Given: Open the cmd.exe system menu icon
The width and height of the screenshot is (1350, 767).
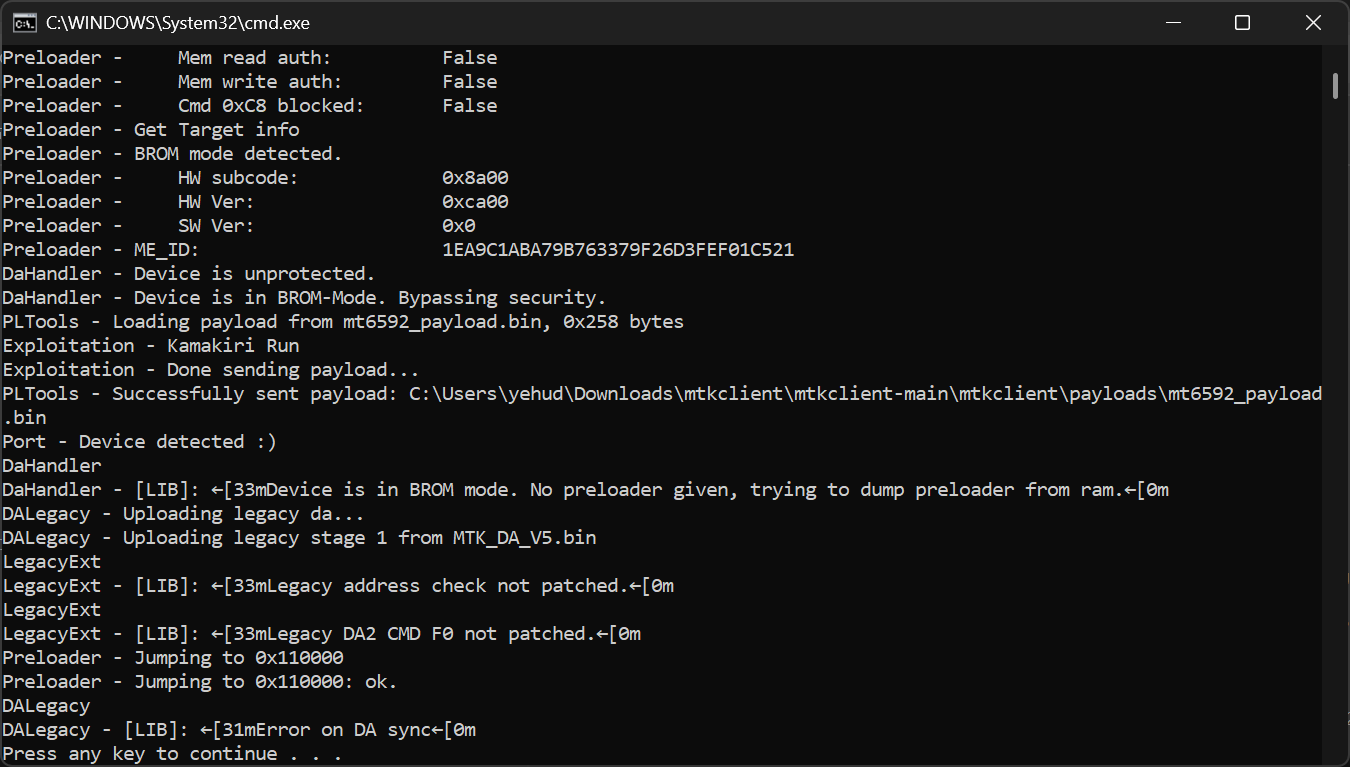Looking at the screenshot, I should (25, 22).
